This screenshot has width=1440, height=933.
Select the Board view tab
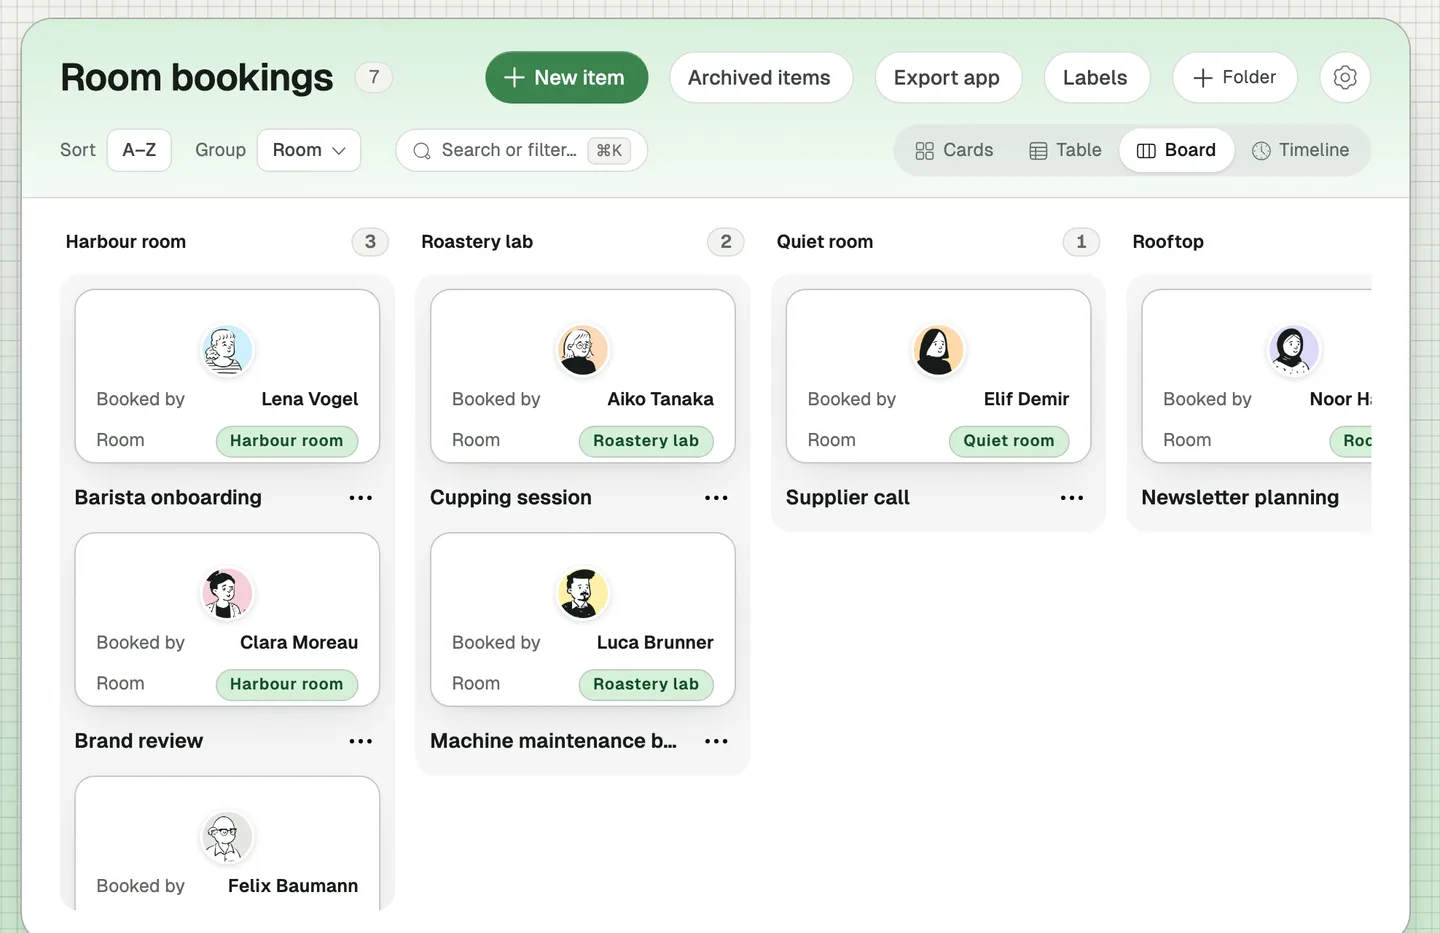(1176, 150)
